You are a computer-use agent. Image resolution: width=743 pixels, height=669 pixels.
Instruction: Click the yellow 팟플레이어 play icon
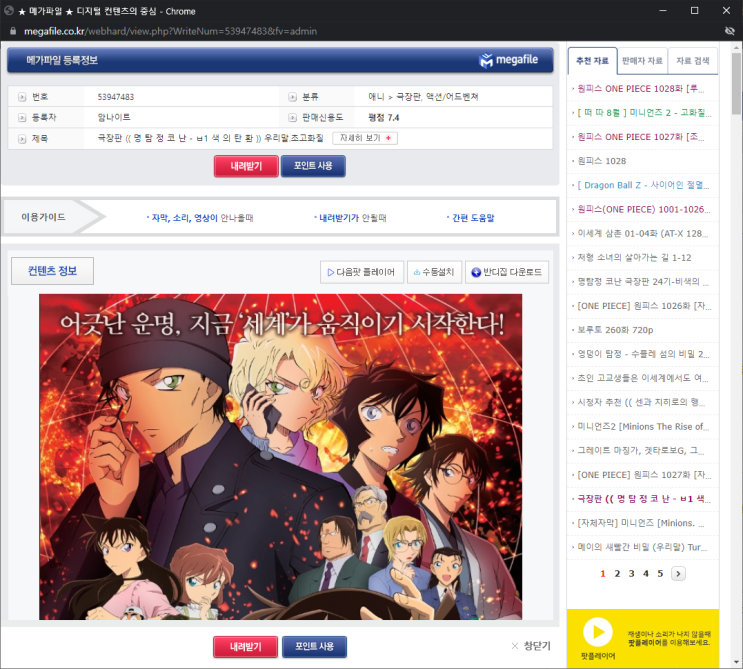point(598,632)
